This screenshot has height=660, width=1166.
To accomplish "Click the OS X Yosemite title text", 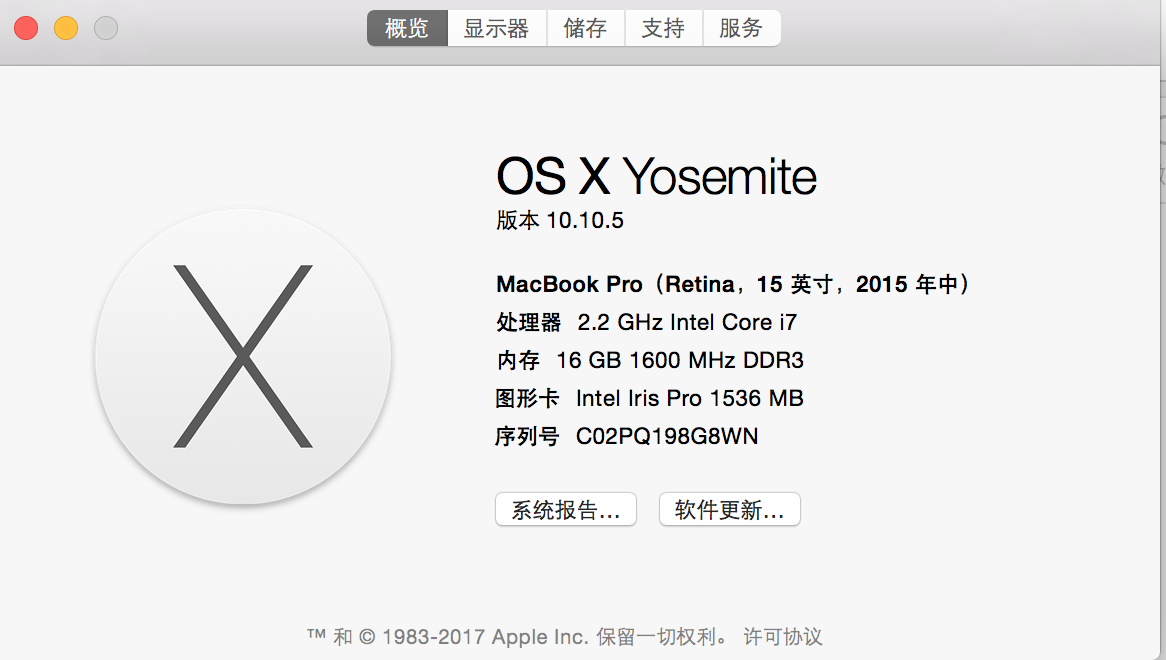I will [656, 177].
